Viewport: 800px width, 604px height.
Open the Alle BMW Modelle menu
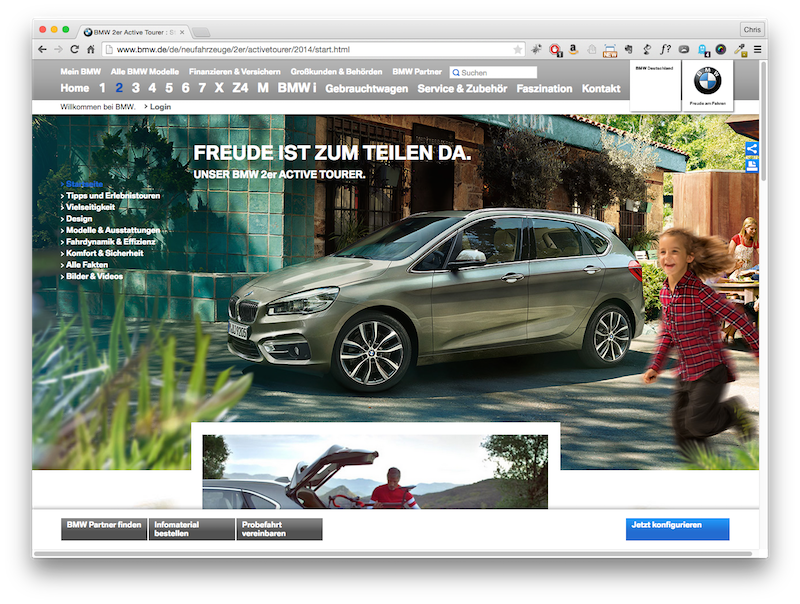pyautogui.click(x=145, y=72)
